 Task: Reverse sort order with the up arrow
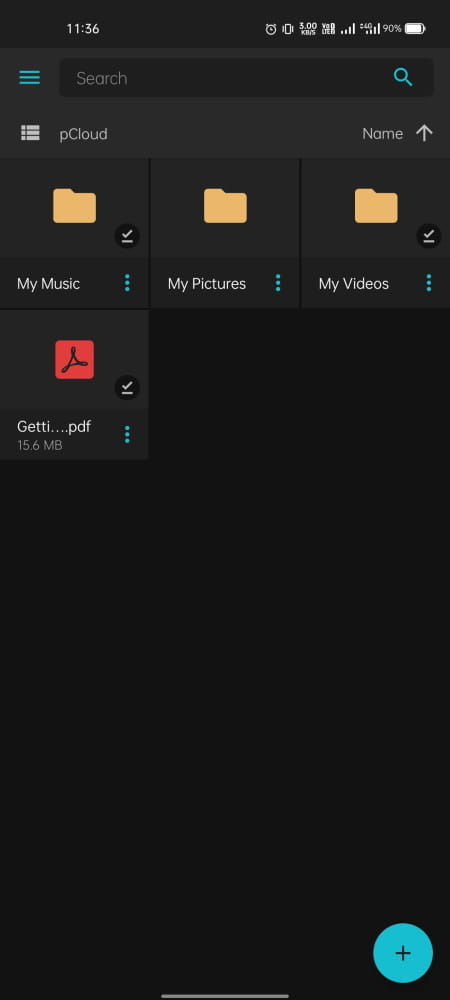click(x=425, y=133)
